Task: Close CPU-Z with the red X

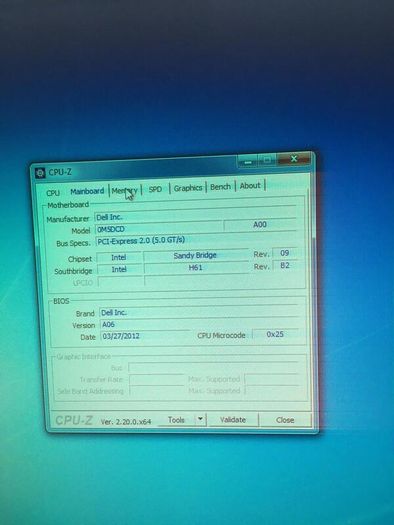Action: 294,159
